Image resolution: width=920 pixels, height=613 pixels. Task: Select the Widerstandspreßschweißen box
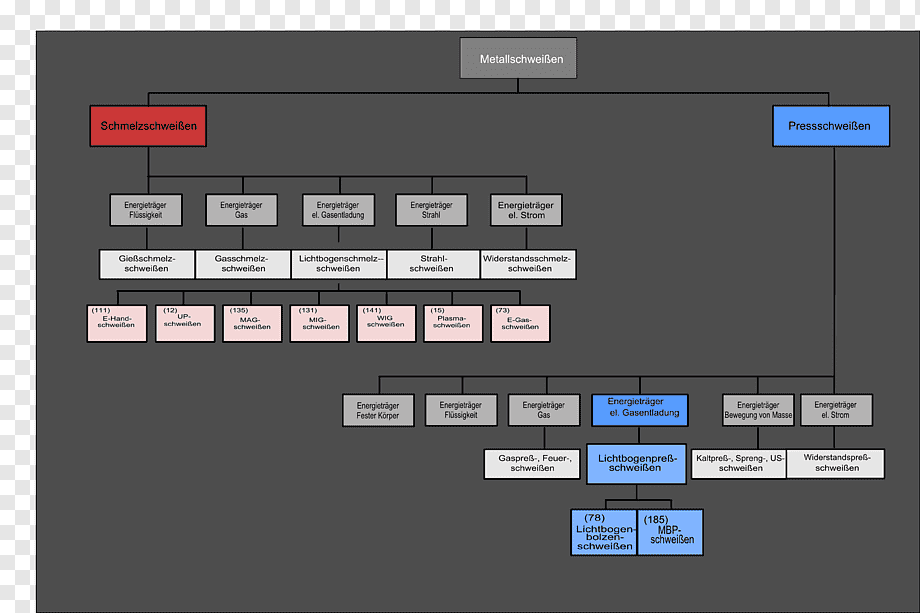click(836, 463)
